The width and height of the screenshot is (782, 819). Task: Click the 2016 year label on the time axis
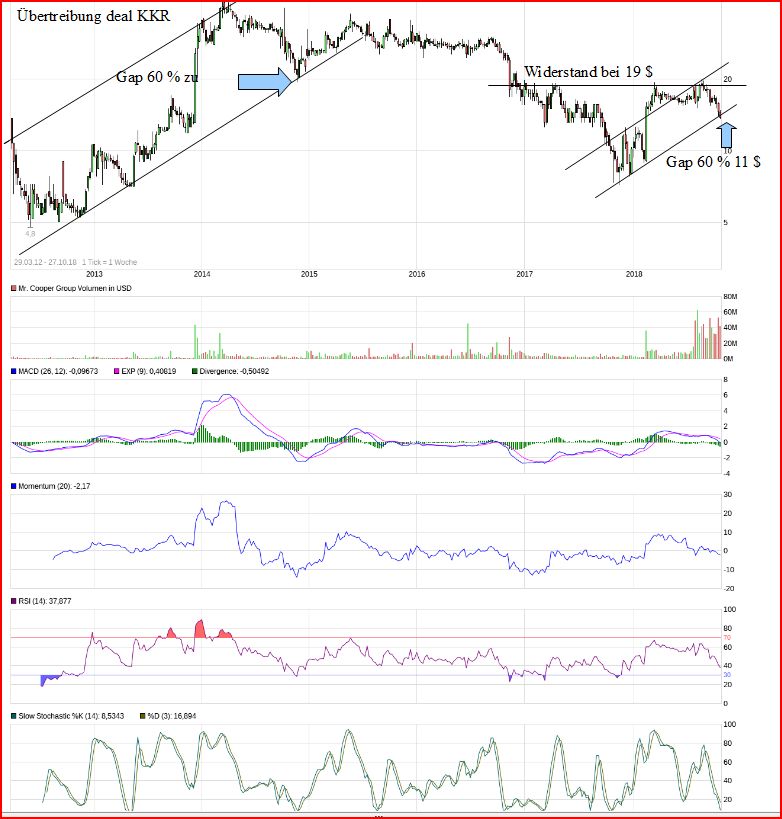[x=417, y=274]
